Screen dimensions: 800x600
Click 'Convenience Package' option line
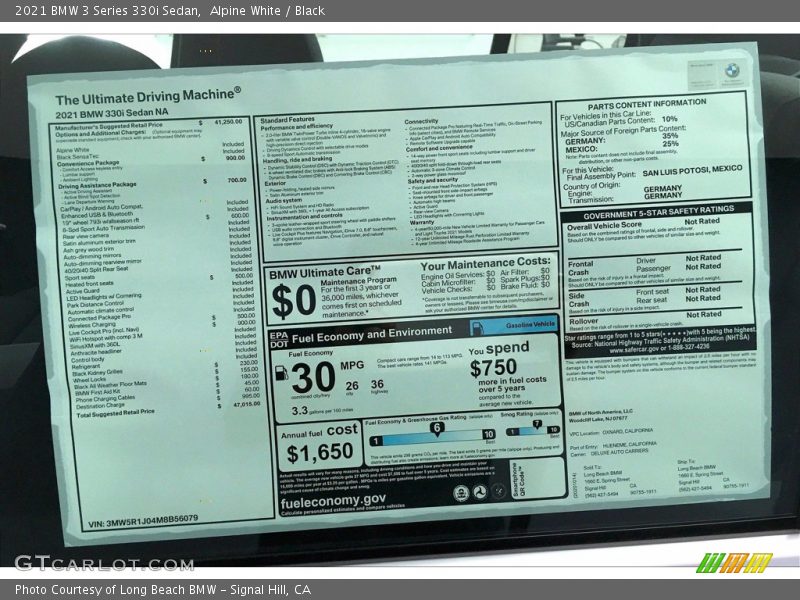pyautogui.click(x=88, y=163)
